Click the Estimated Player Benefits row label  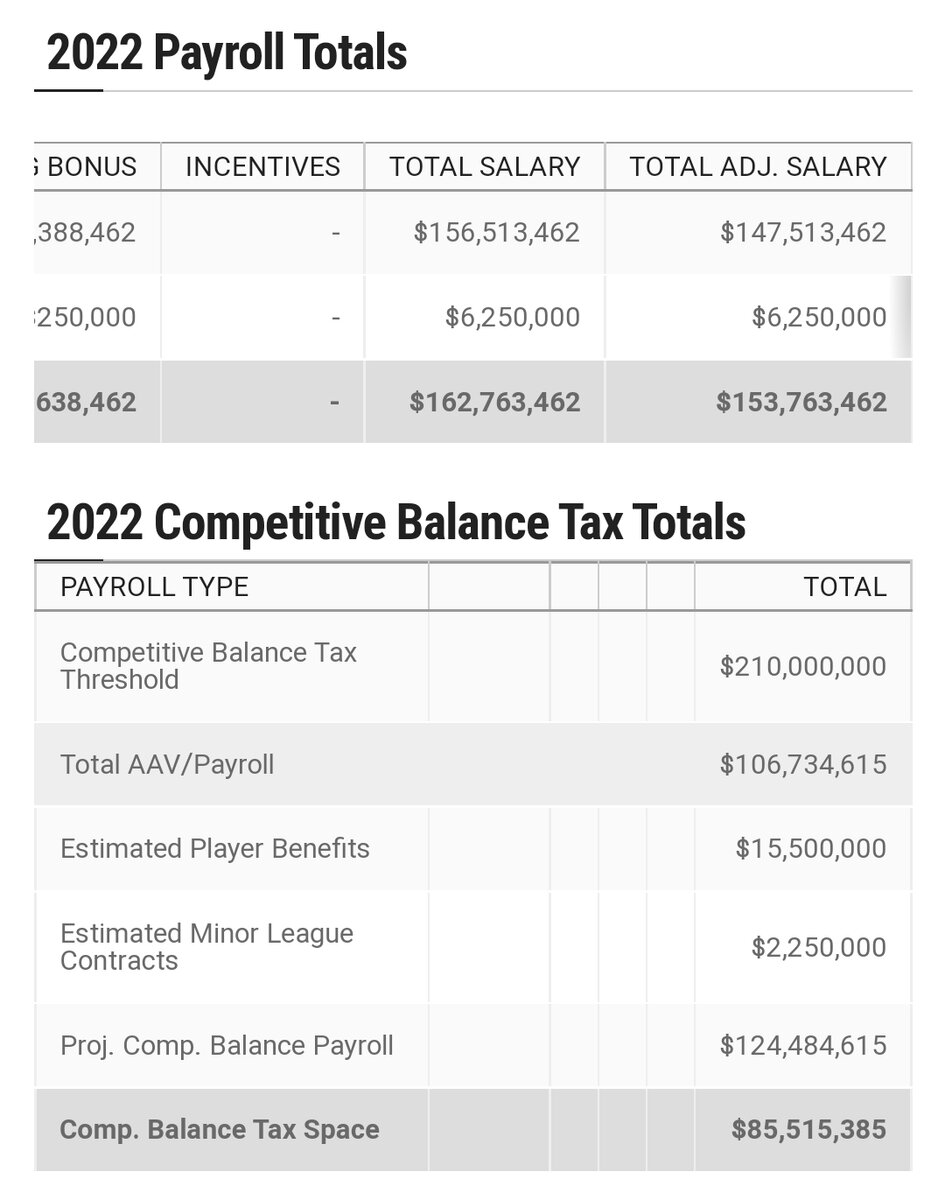(x=215, y=849)
